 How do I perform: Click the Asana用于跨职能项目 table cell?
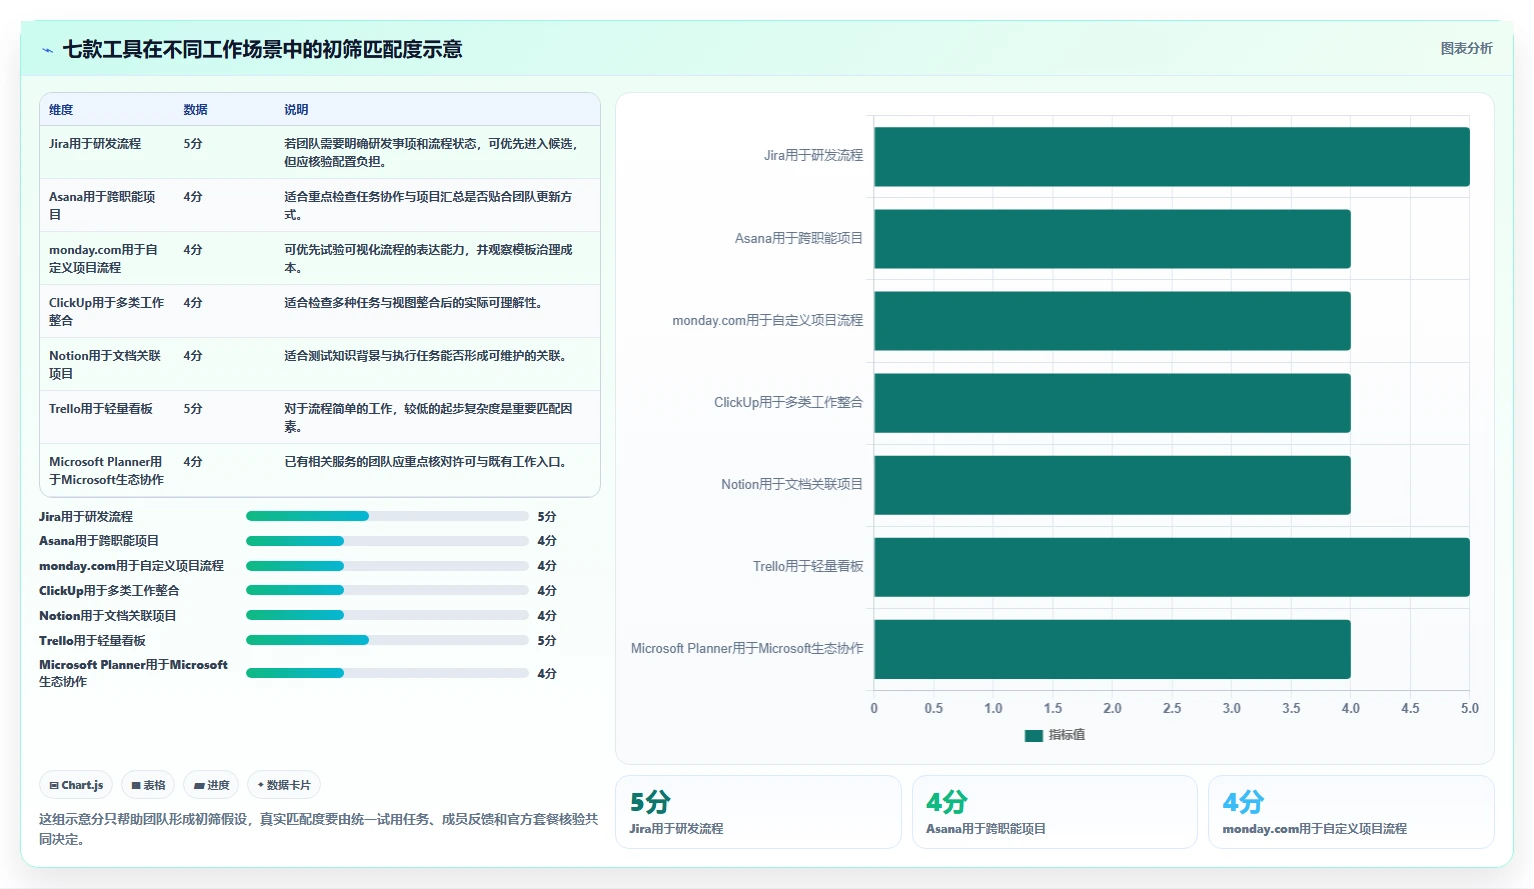click(x=106, y=206)
